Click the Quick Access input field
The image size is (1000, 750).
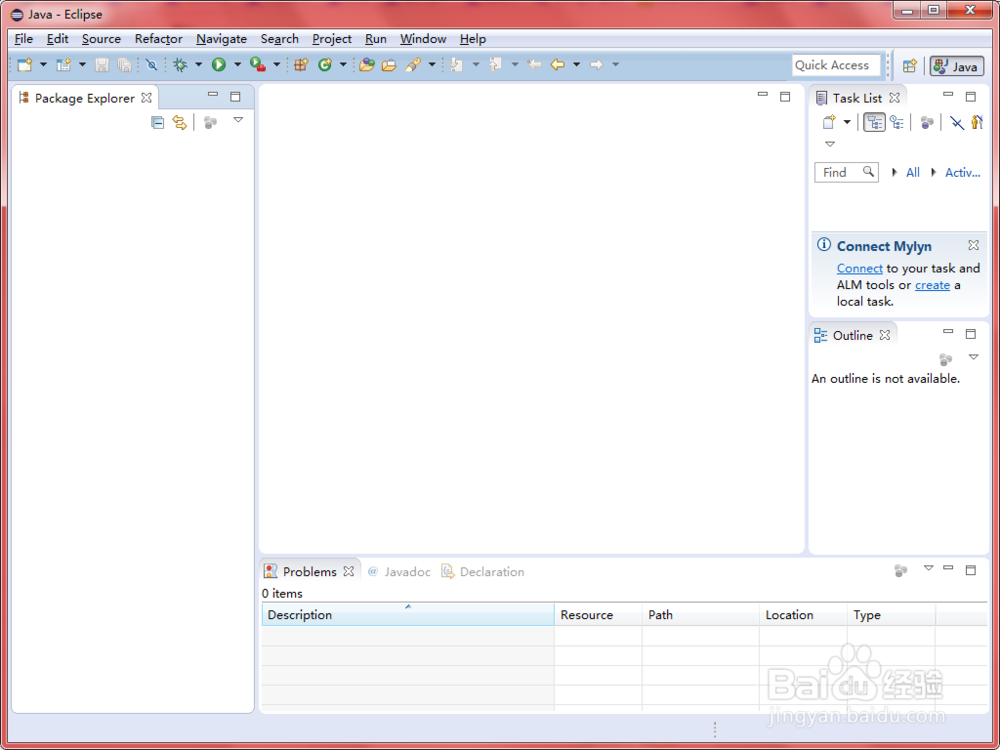click(x=836, y=65)
